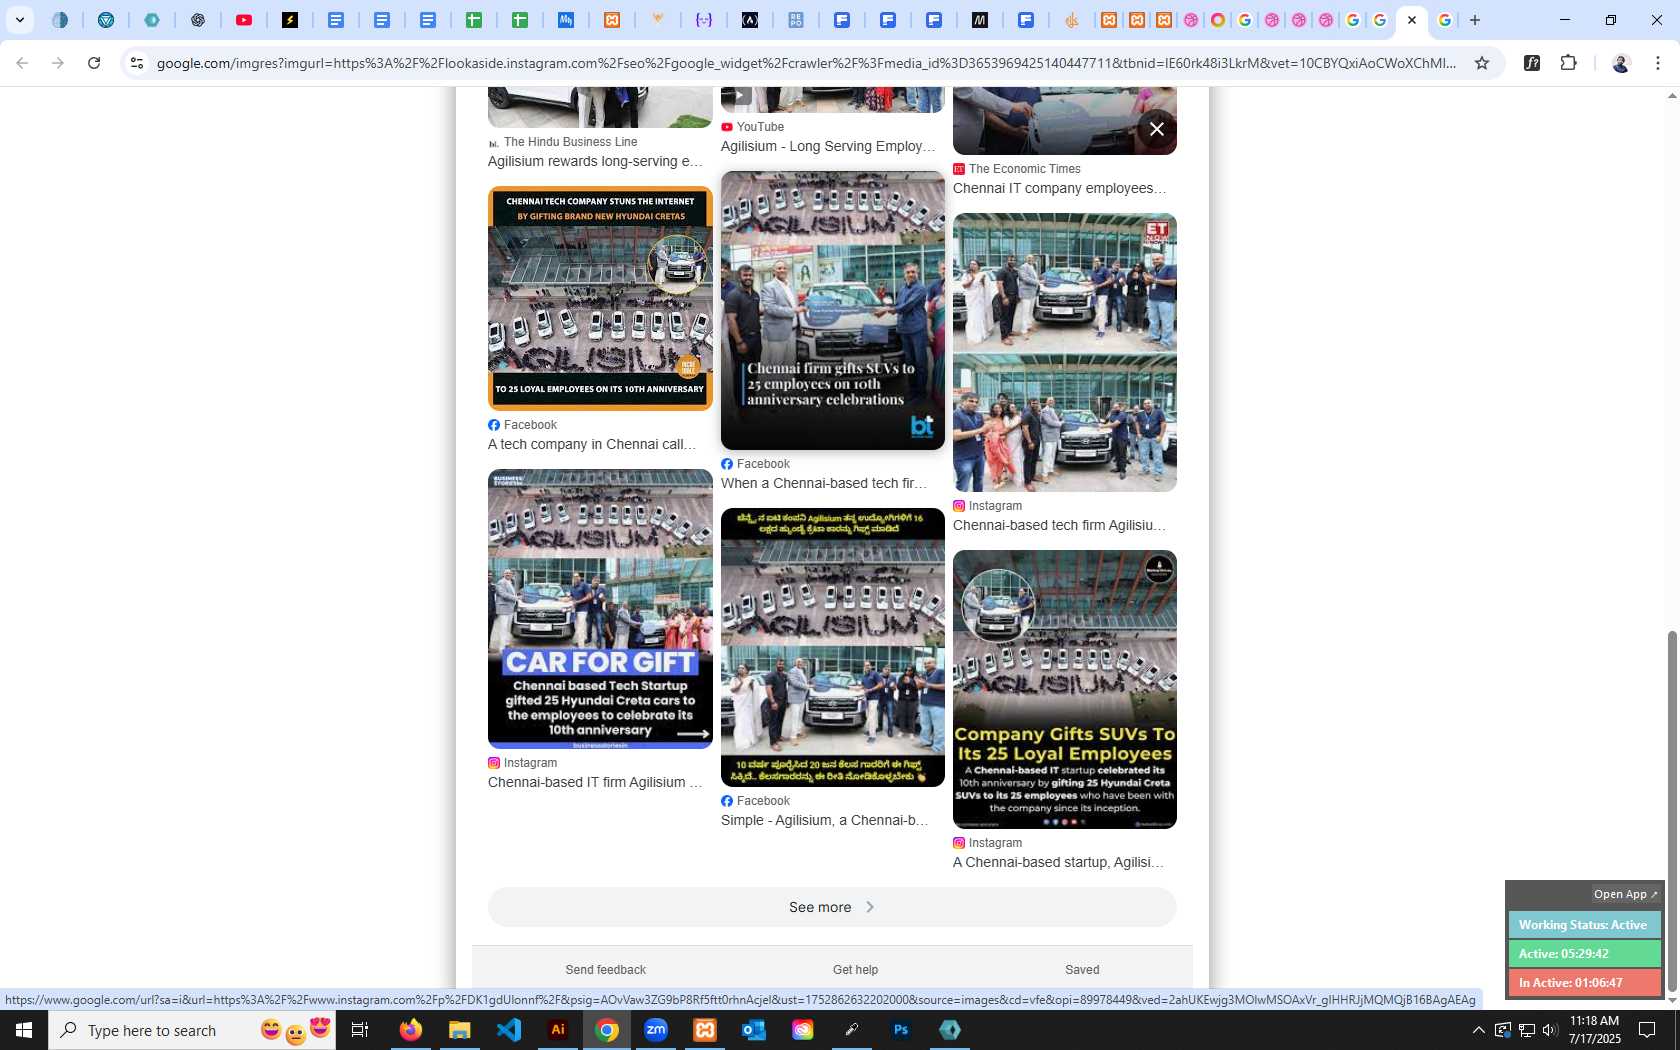1680x1050 pixels.
Task: Open Outlook from the taskbar
Action: point(754,1030)
